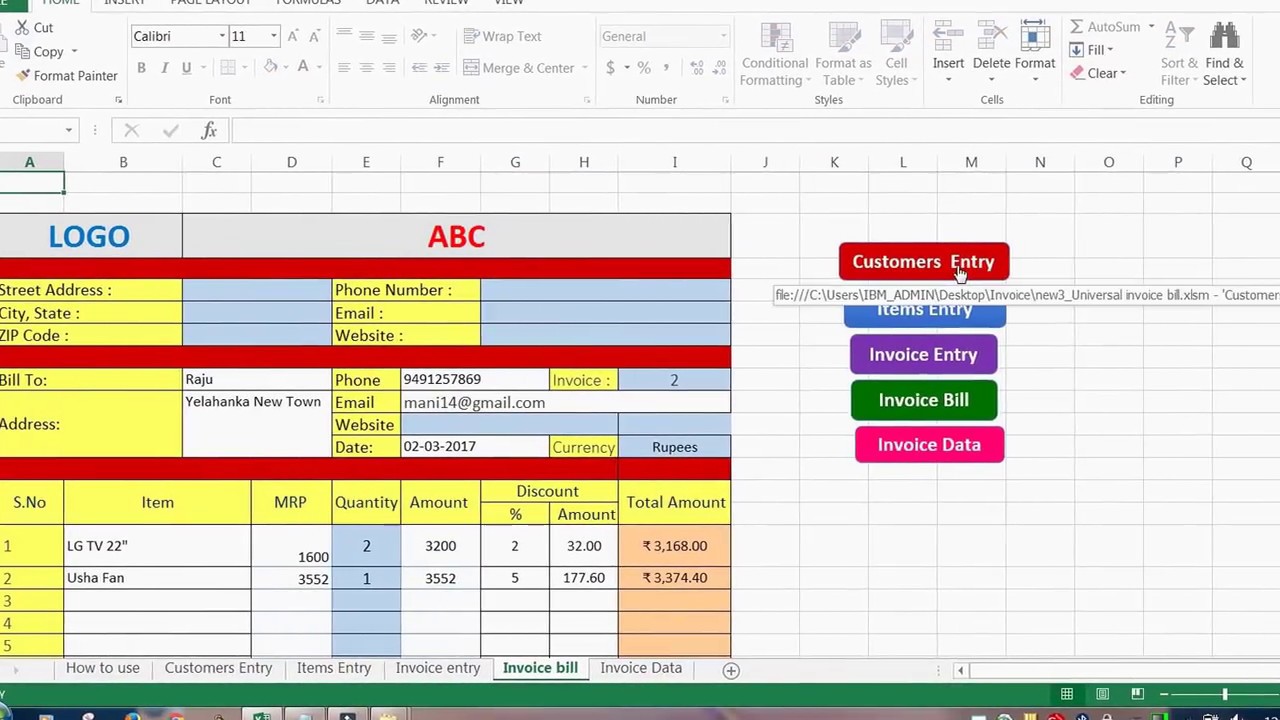Click Find & Select binoculars
Viewport: 1280px width, 720px height.
tap(1224, 55)
